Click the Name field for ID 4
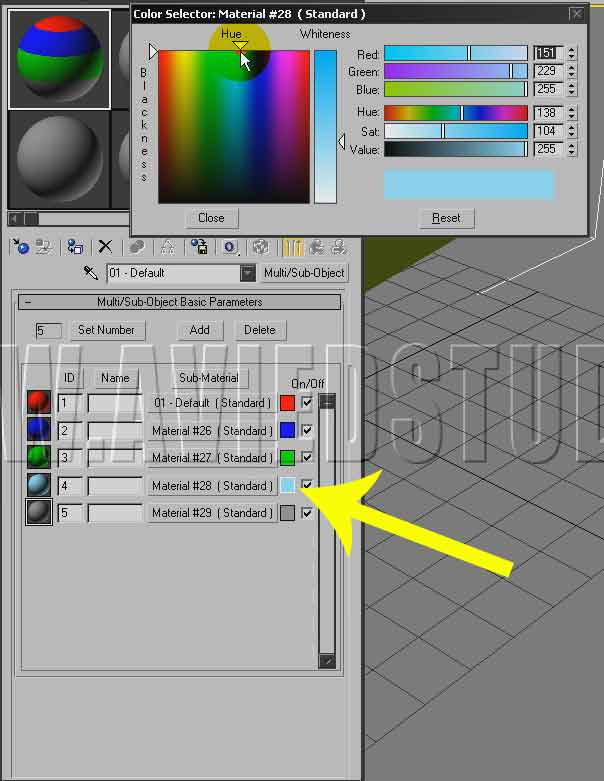604x781 pixels. point(115,486)
